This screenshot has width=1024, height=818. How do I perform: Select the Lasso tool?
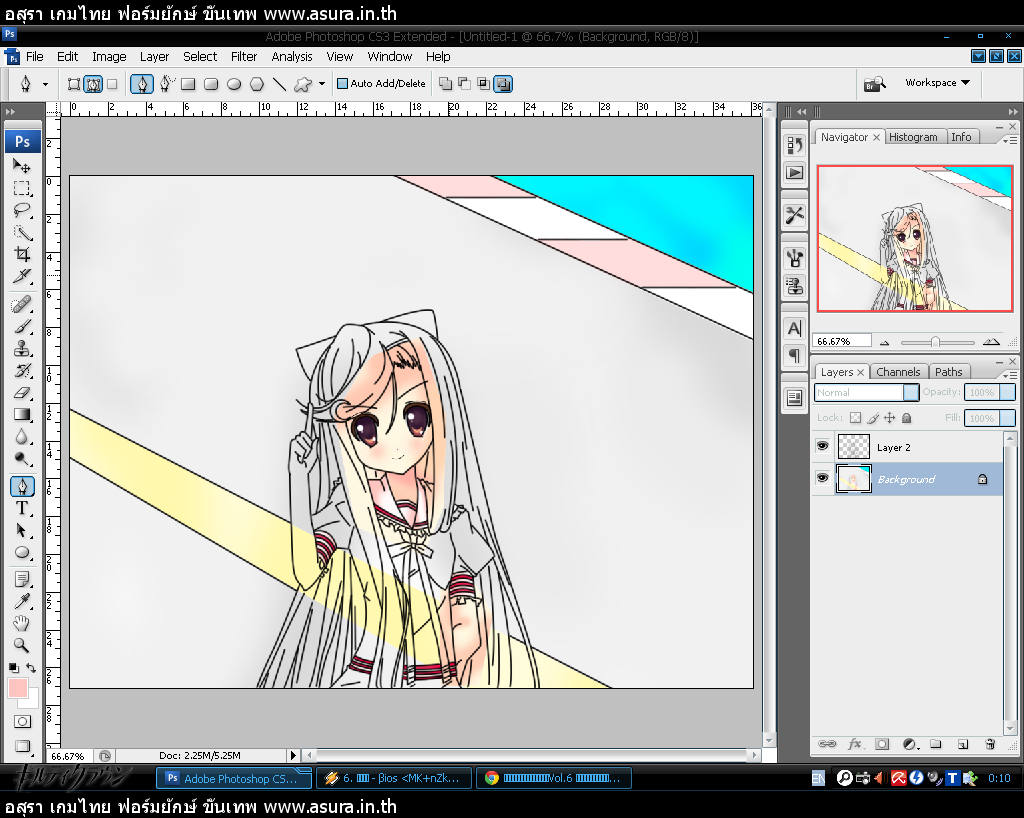click(x=22, y=210)
